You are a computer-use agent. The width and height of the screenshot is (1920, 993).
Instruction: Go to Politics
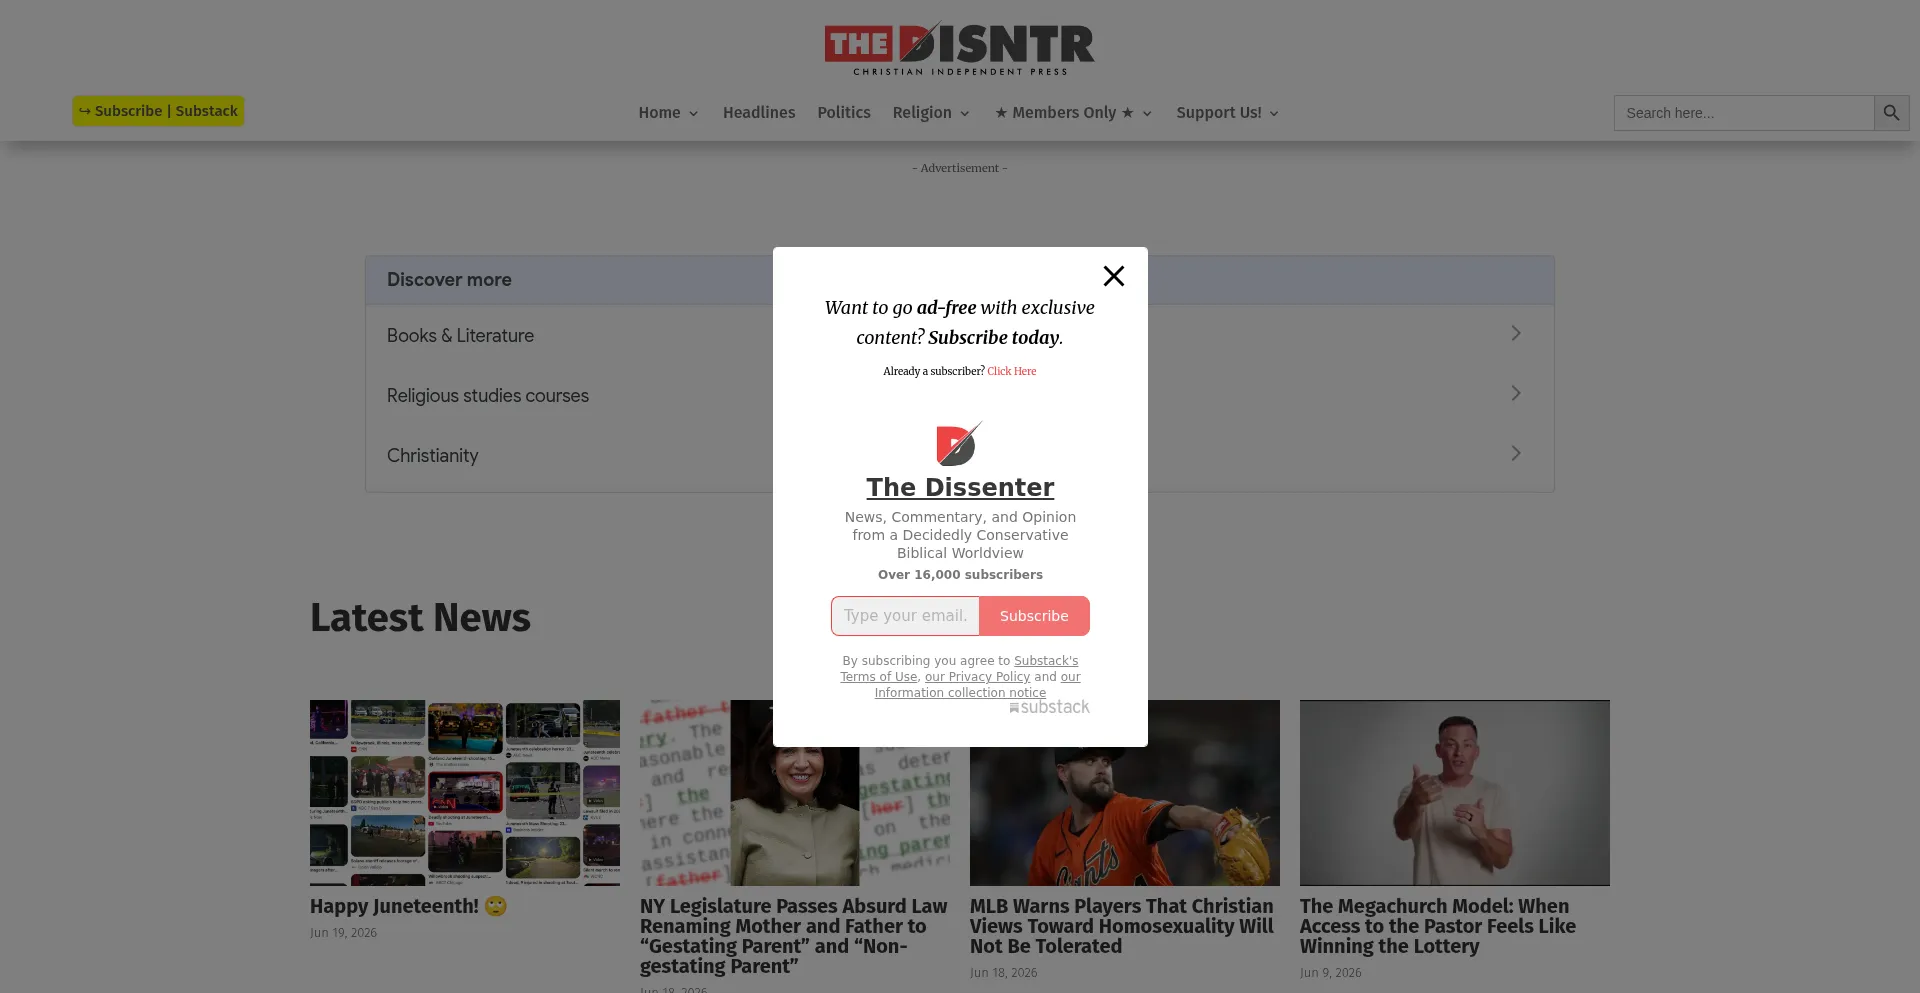coord(844,113)
